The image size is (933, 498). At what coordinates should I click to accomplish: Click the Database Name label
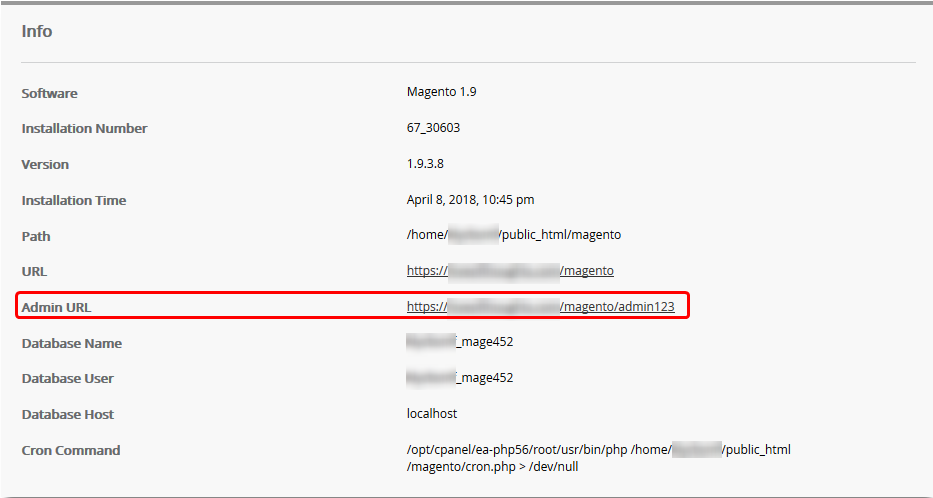[71, 343]
